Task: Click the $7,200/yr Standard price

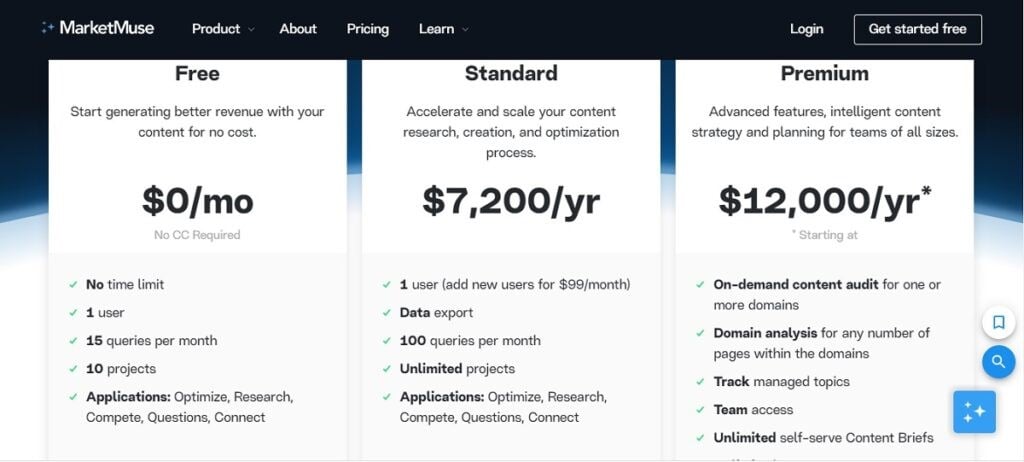Action: pyautogui.click(x=511, y=201)
